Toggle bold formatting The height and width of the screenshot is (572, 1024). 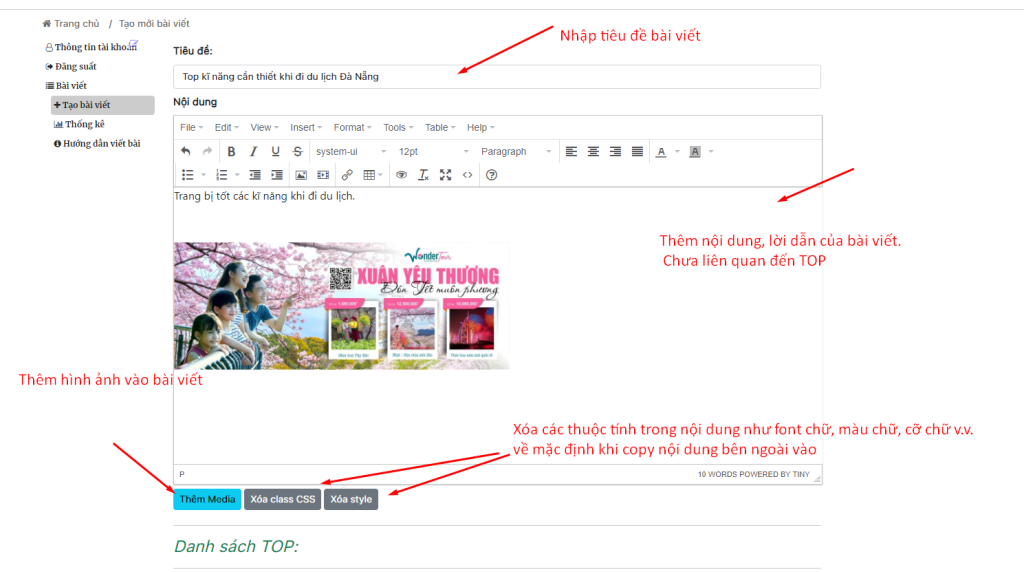pyautogui.click(x=231, y=152)
